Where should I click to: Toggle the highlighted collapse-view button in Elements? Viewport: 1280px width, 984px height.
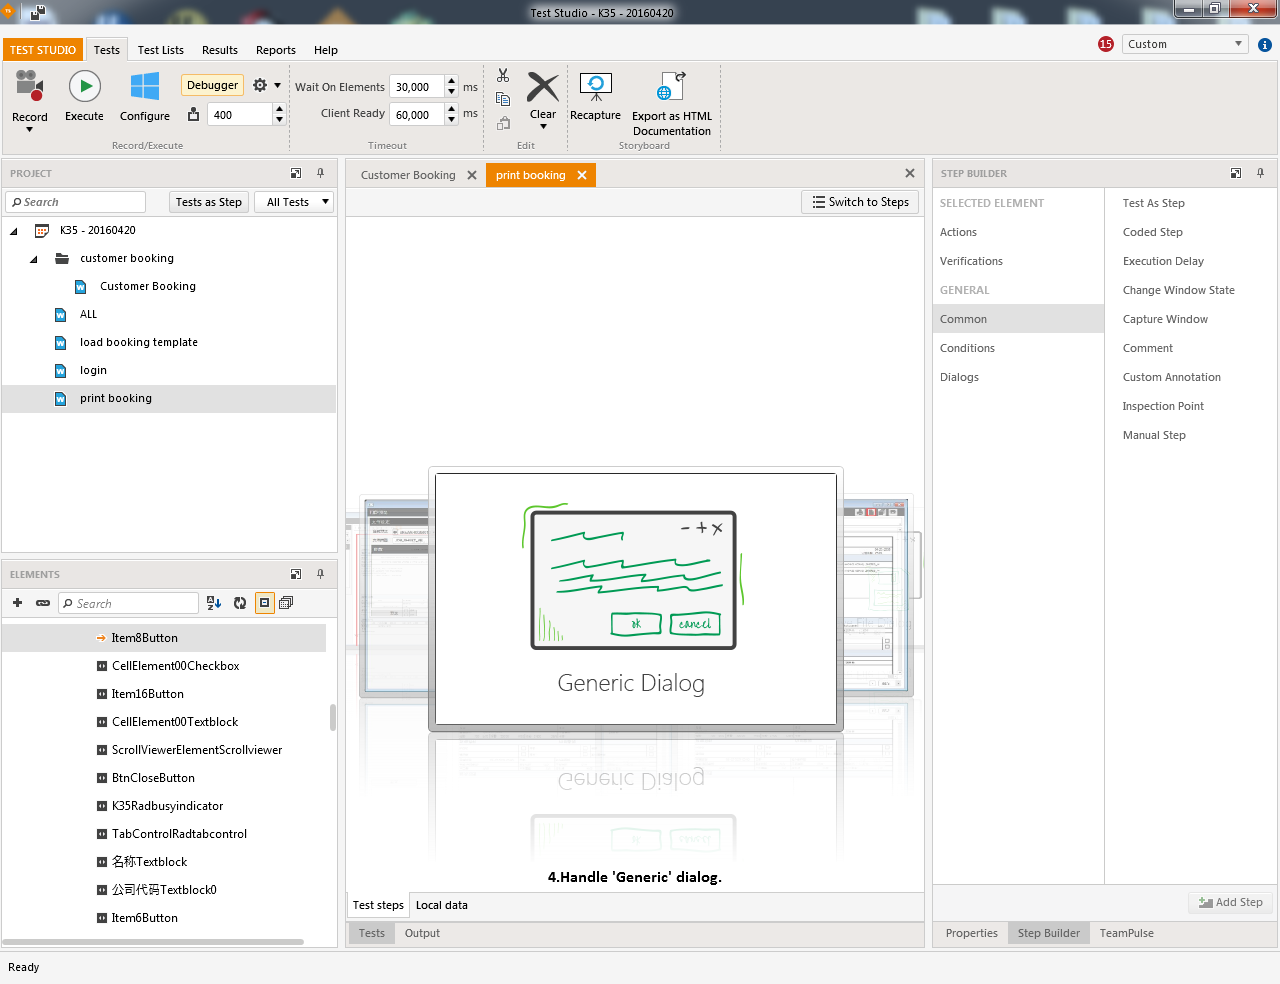264,603
